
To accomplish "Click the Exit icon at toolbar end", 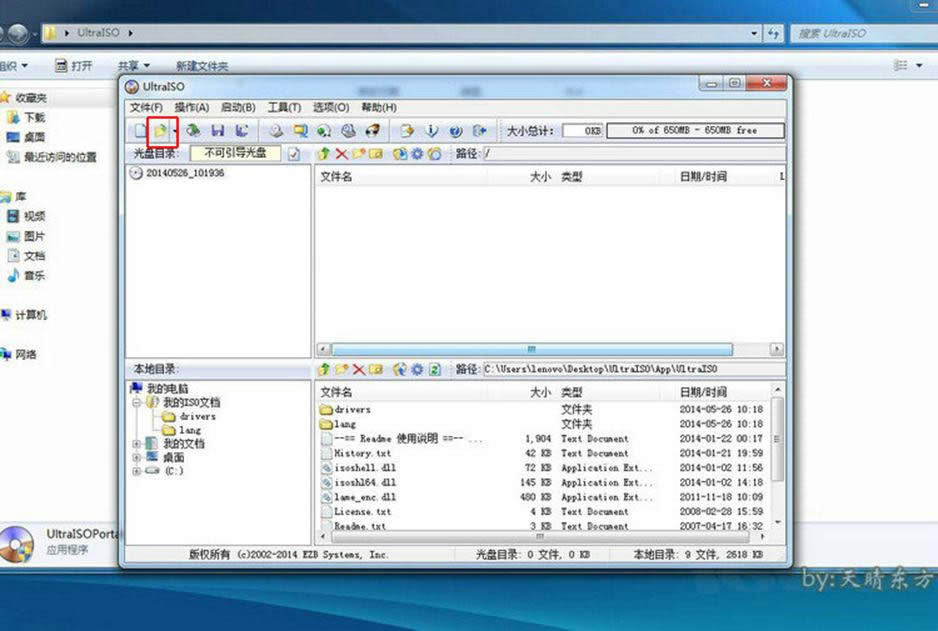I will pyautogui.click(x=480, y=131).
